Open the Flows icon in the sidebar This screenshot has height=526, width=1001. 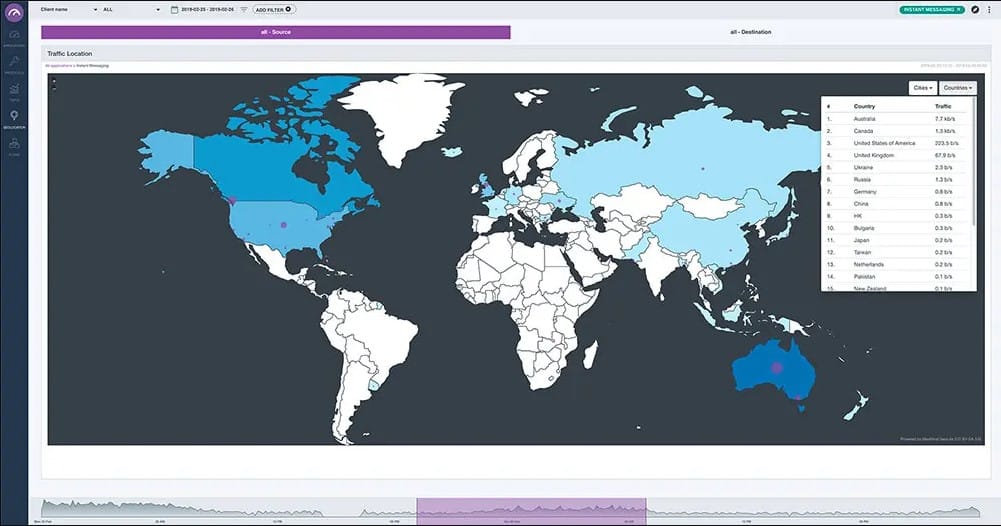(x=14, y=145)
